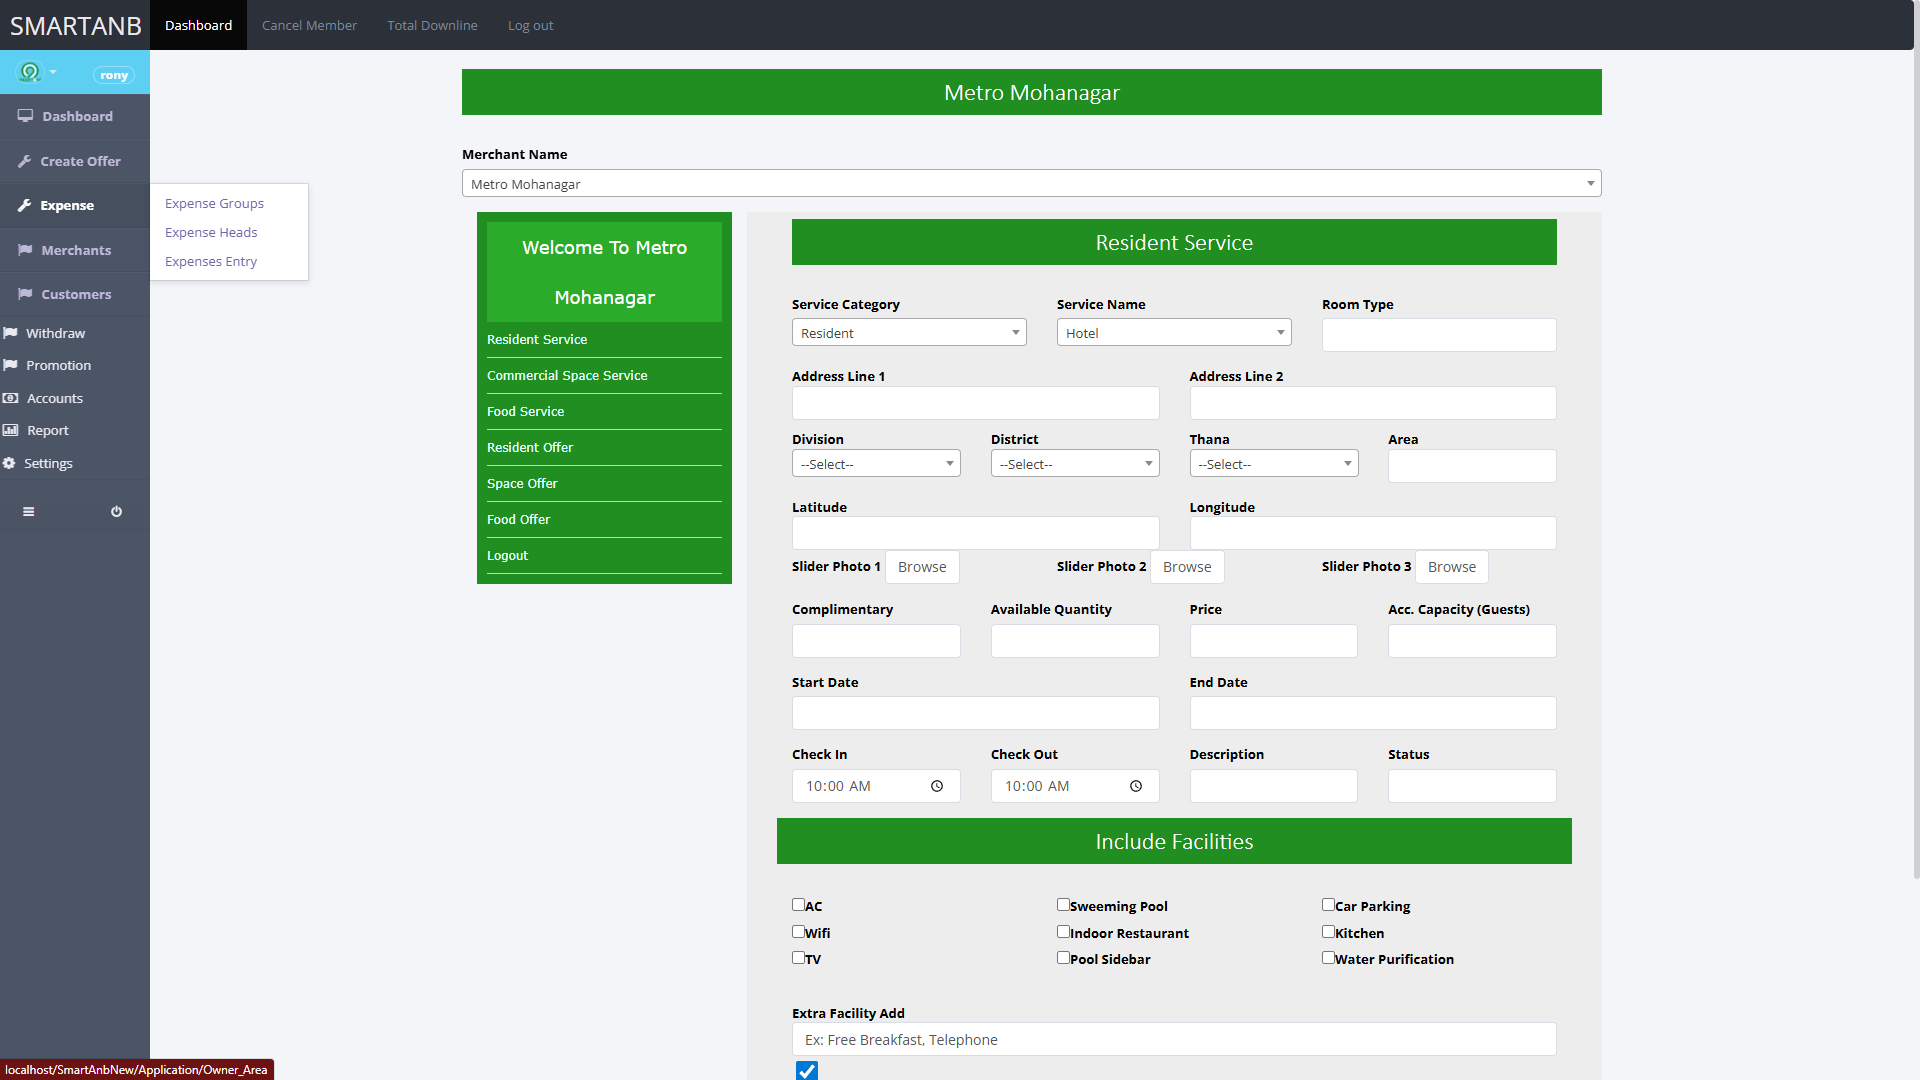Tick the Indoor Restaurant checkbox
1920x1080 pixels.
coord(1063,931)
